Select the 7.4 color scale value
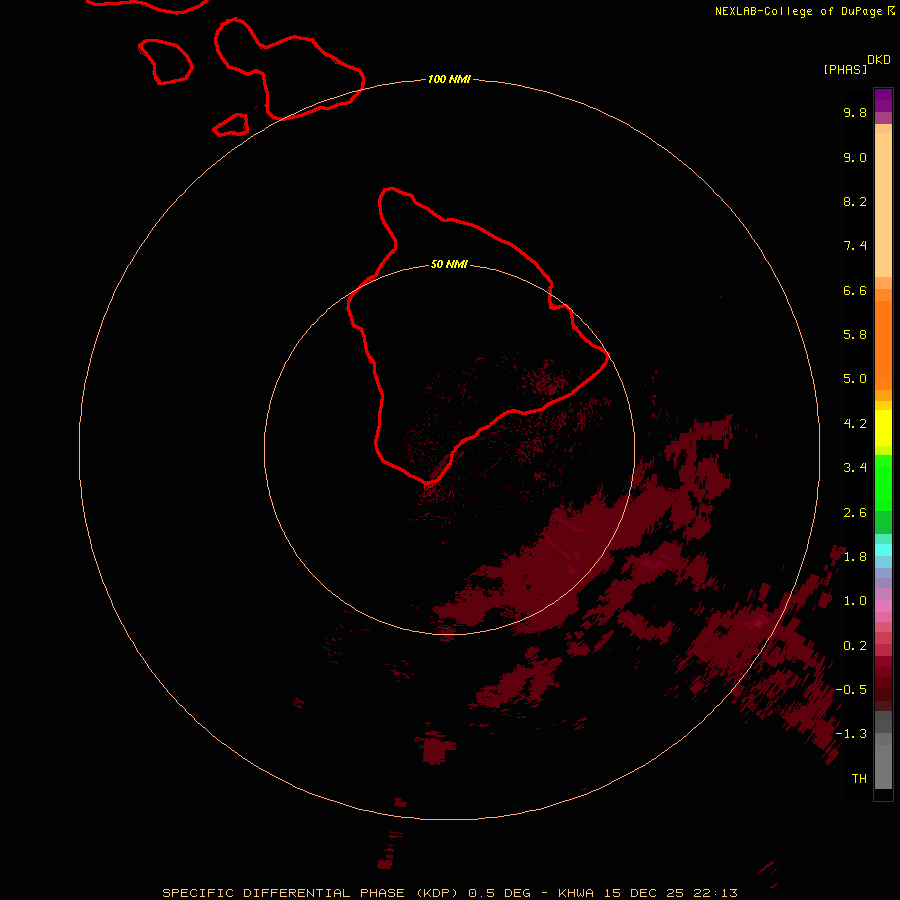This screenshot has height=900, width=900. pos(855,246)
